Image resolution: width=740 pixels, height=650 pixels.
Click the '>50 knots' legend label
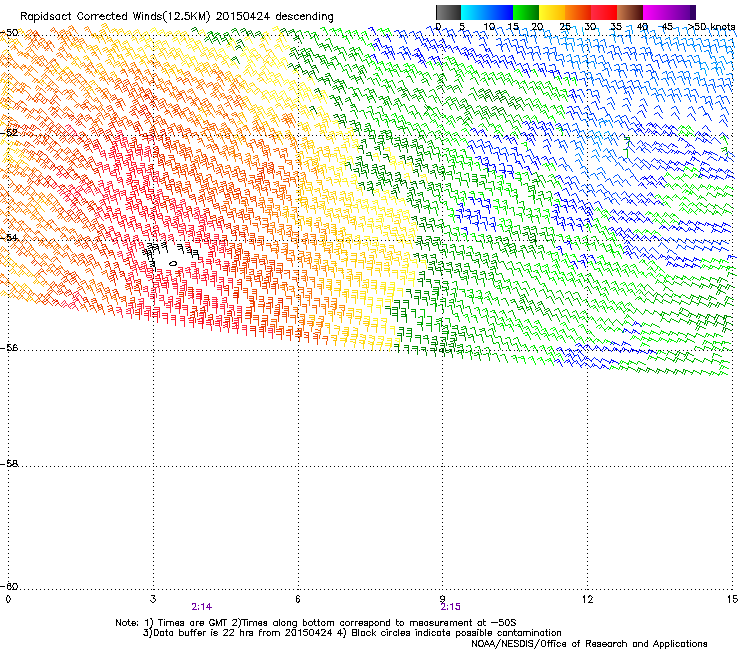[711, 27]
